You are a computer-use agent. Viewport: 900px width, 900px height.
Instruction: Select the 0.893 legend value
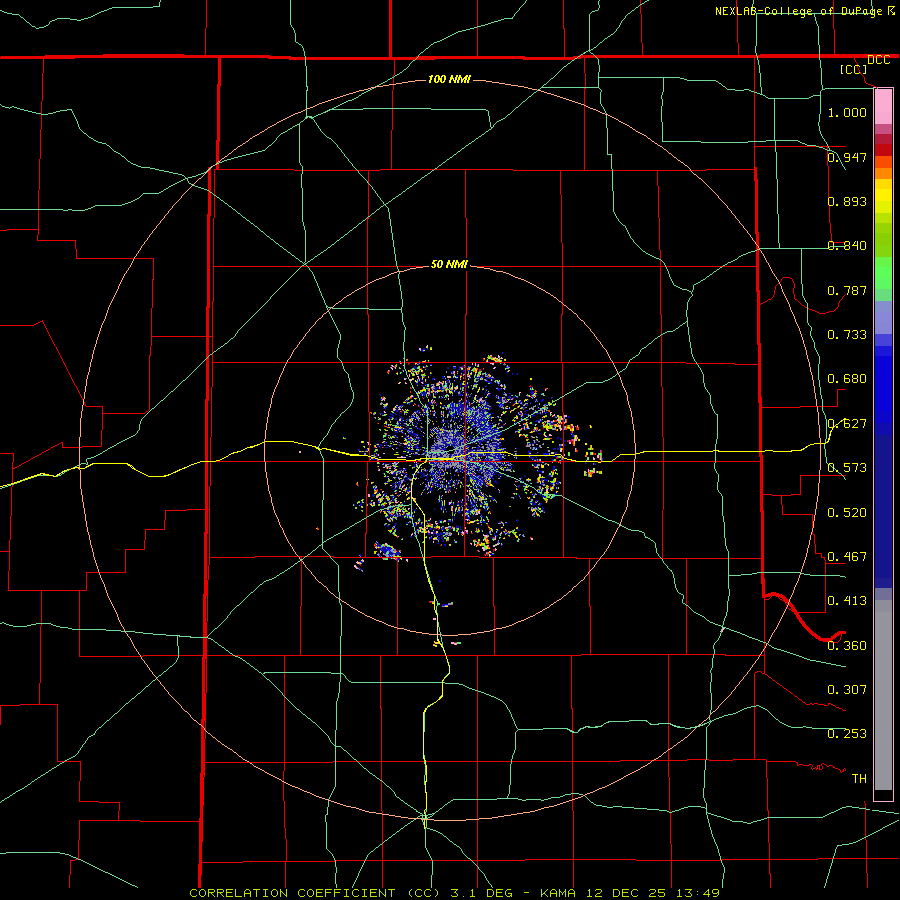pos(847,201)
